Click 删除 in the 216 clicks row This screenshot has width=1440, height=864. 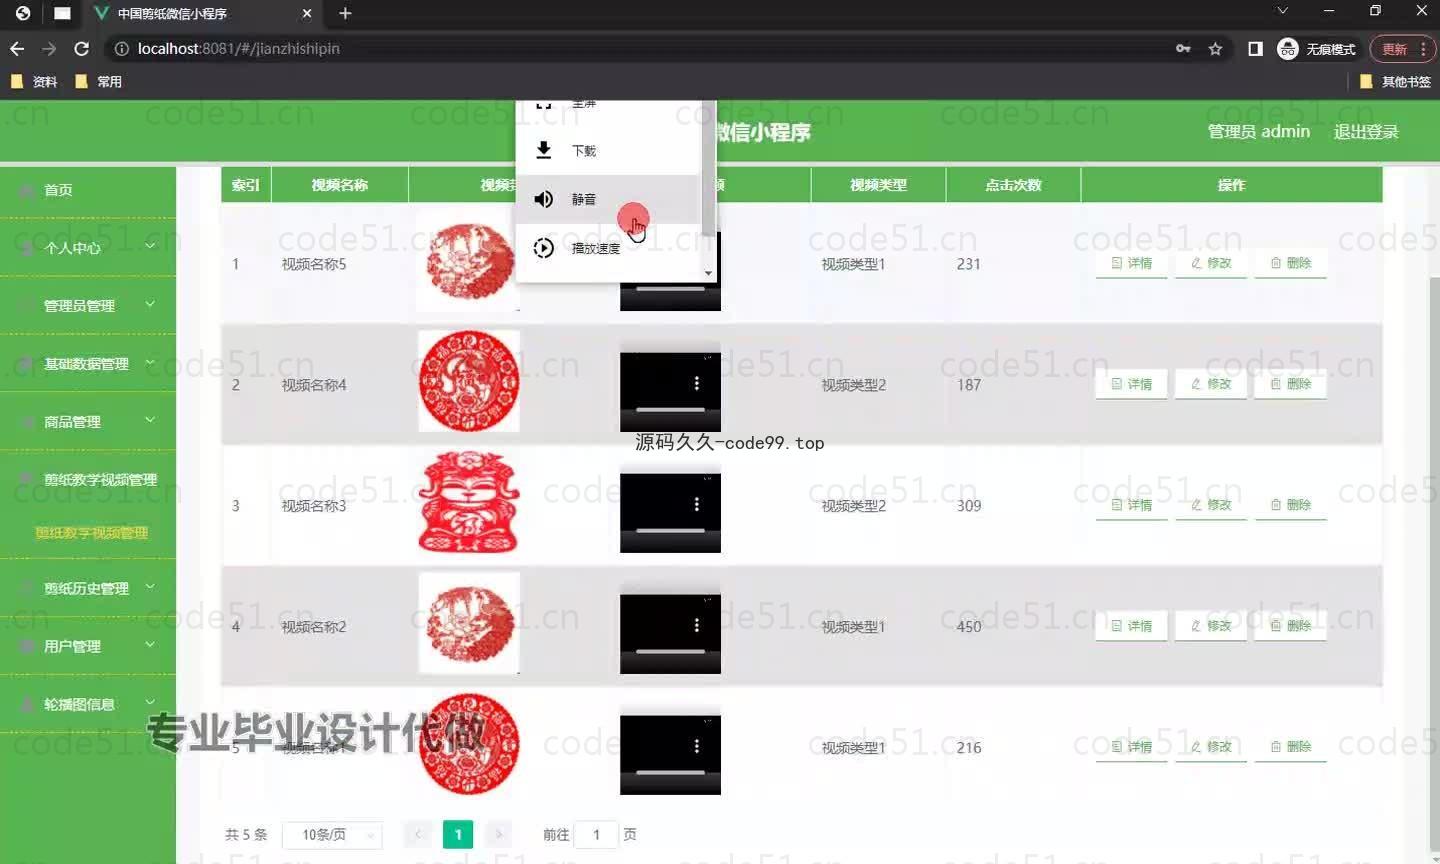coord(1291,747)
